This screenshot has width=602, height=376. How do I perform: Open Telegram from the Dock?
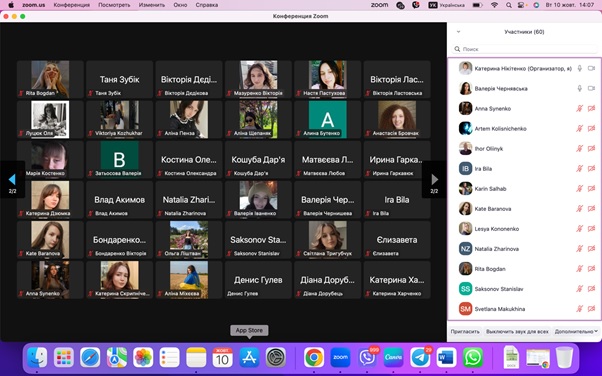(420, 358)
